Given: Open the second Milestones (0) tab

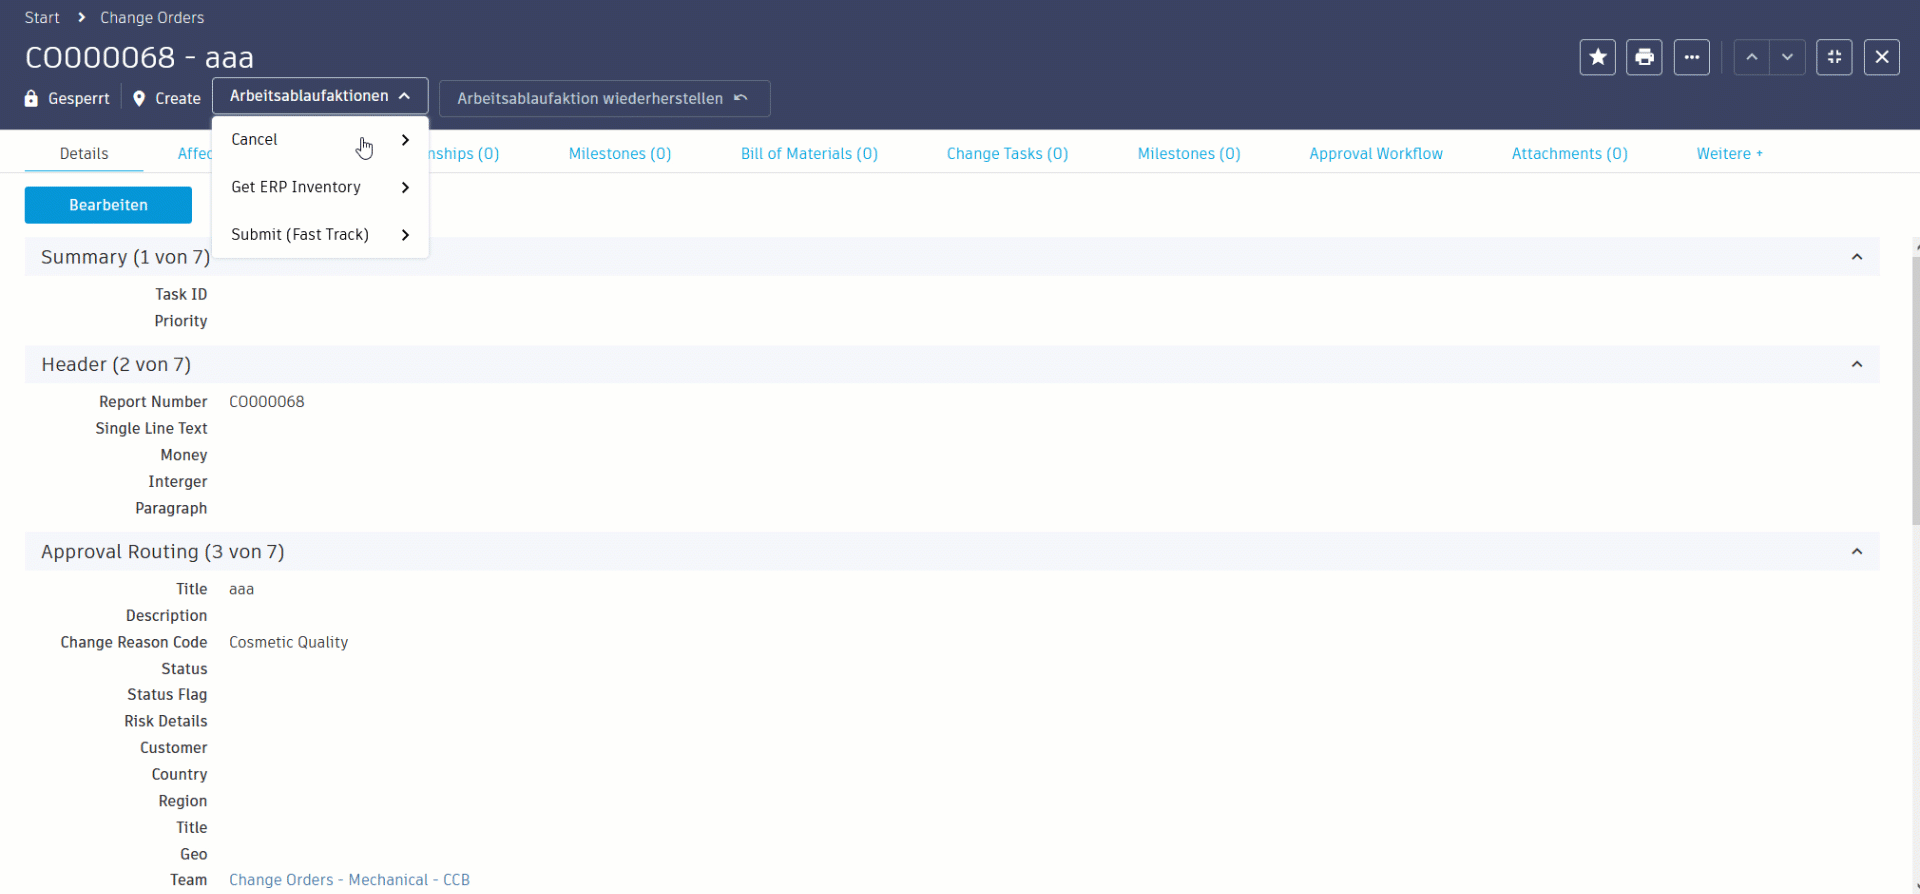Looking at the screenshot, I should pos(1189,154).
